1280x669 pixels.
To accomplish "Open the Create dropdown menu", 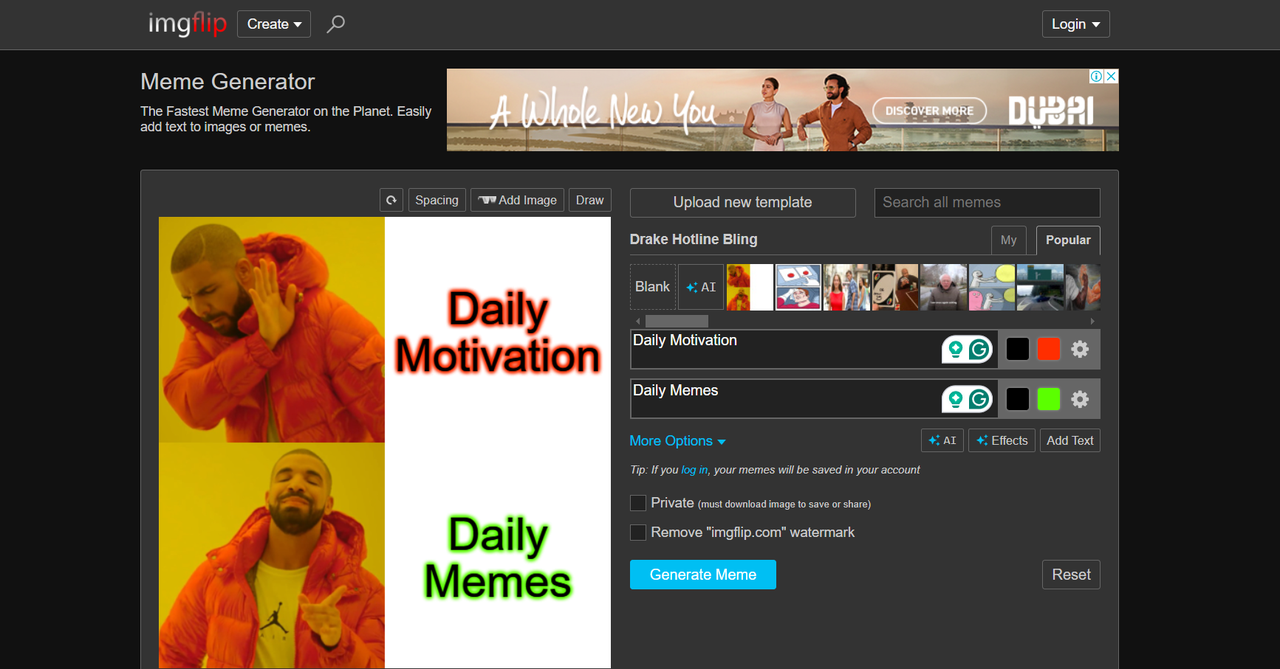I will 274,24.
